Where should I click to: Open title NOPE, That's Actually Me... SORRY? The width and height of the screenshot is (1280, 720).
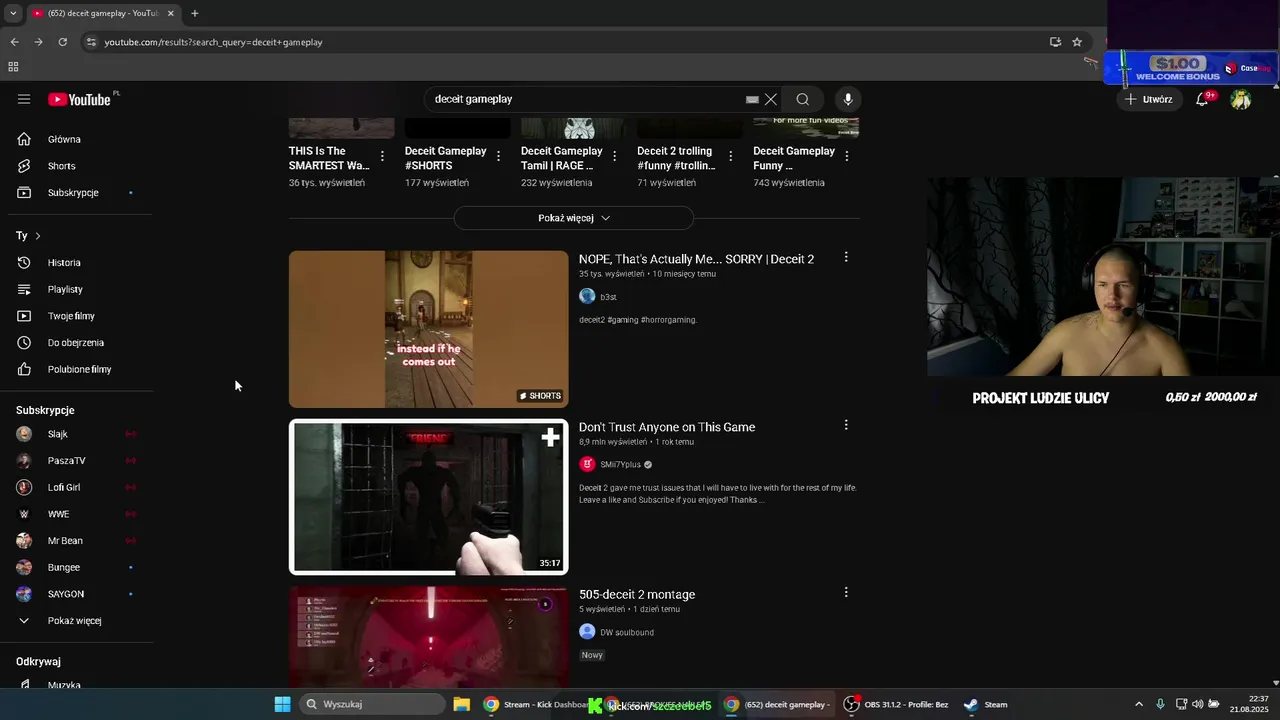696,259
